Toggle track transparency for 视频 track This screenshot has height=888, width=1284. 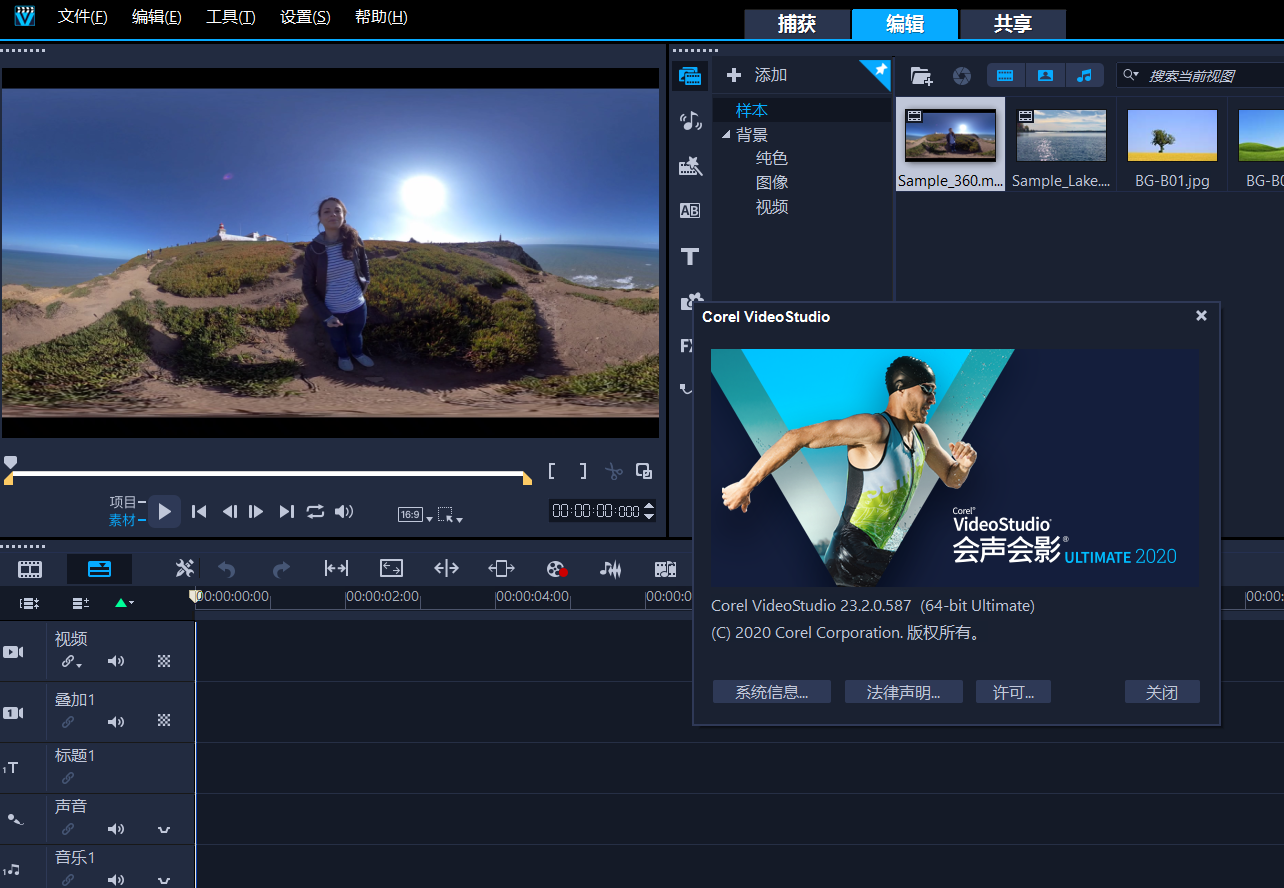[164, 661]
